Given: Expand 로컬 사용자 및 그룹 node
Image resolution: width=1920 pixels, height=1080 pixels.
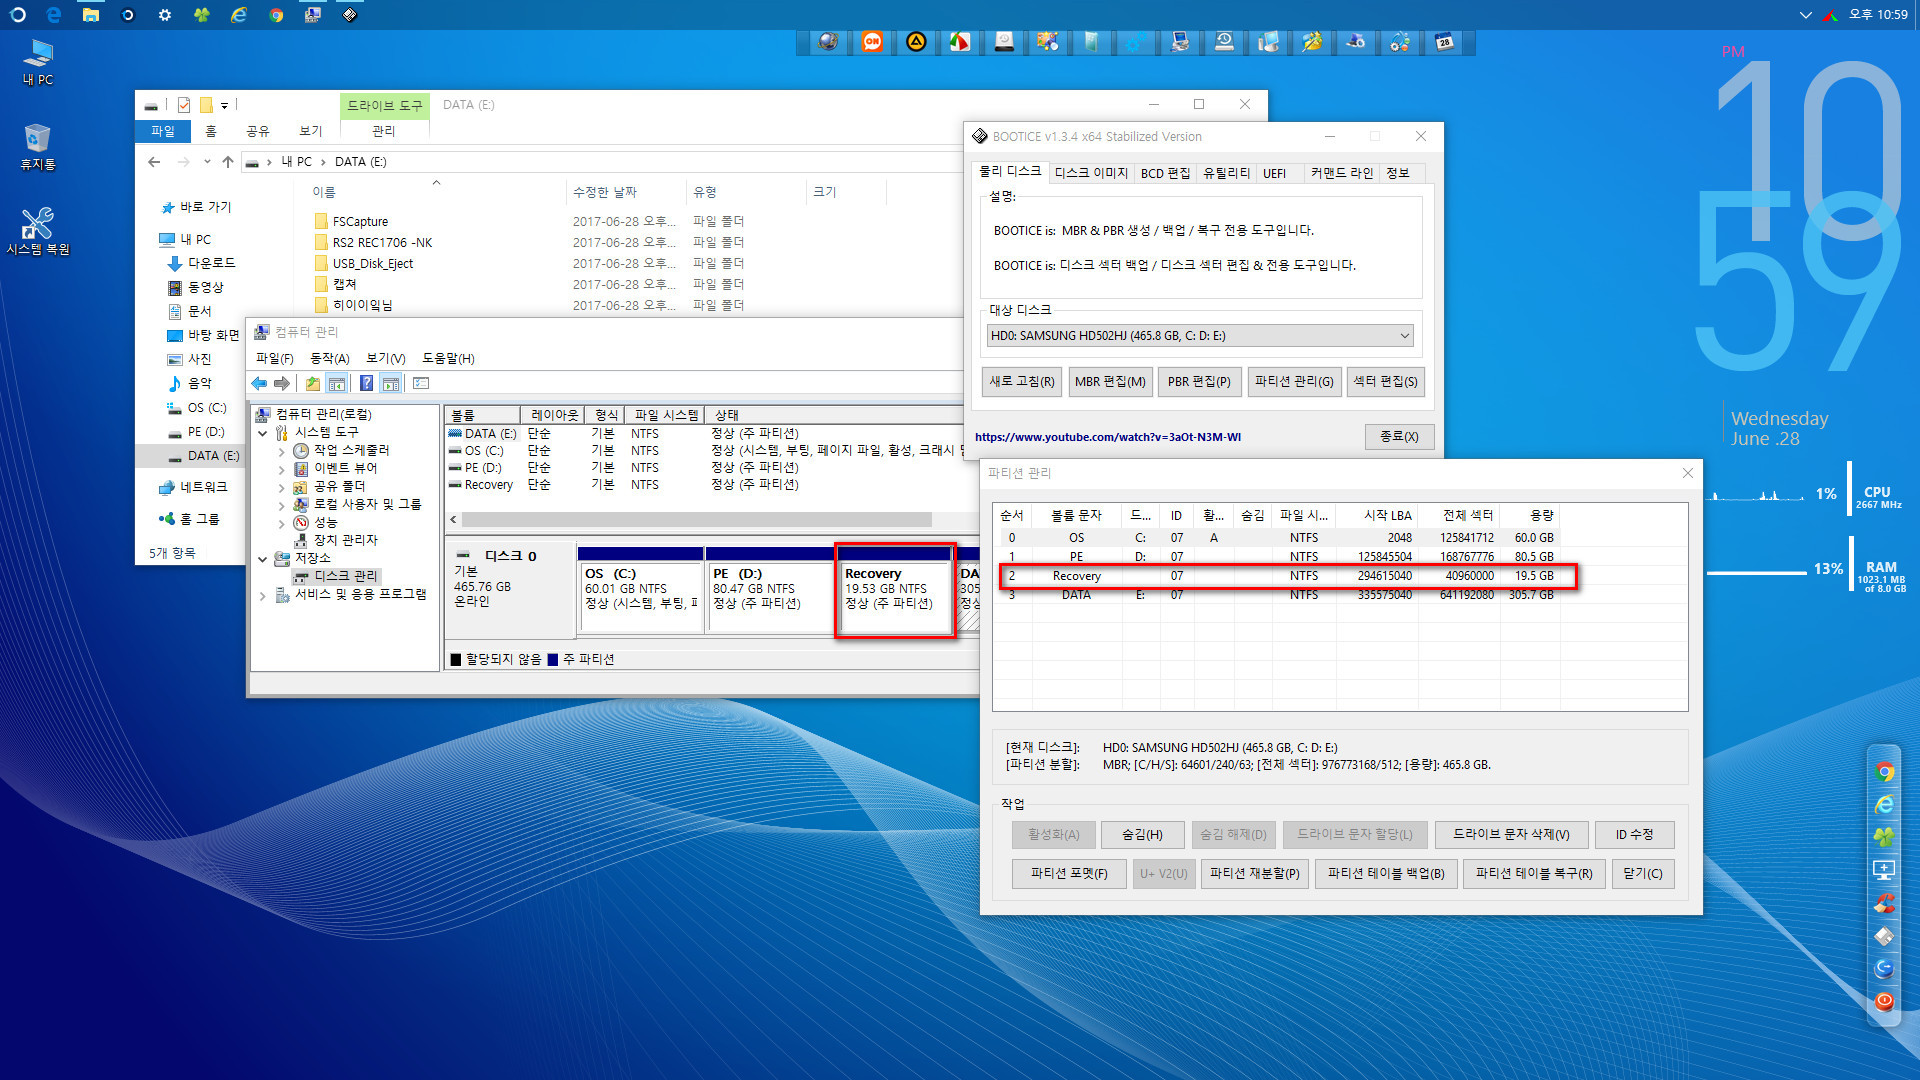Looking at the screenshot, I should [x=281, y=505].
